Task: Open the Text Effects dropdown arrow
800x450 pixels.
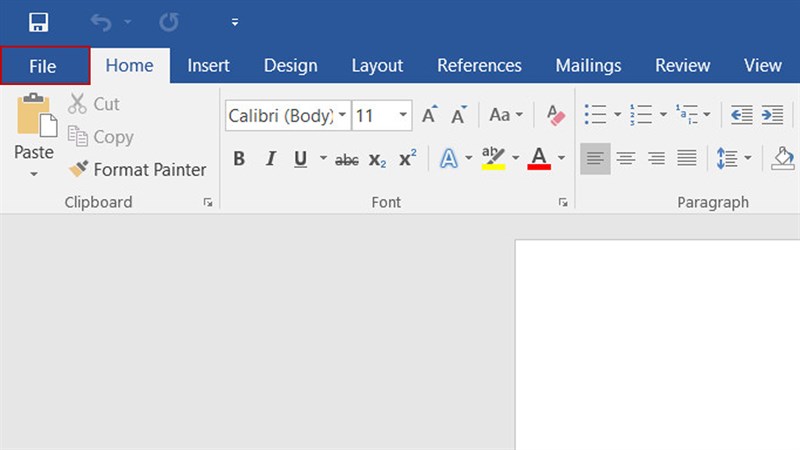Action: [468, 158]
